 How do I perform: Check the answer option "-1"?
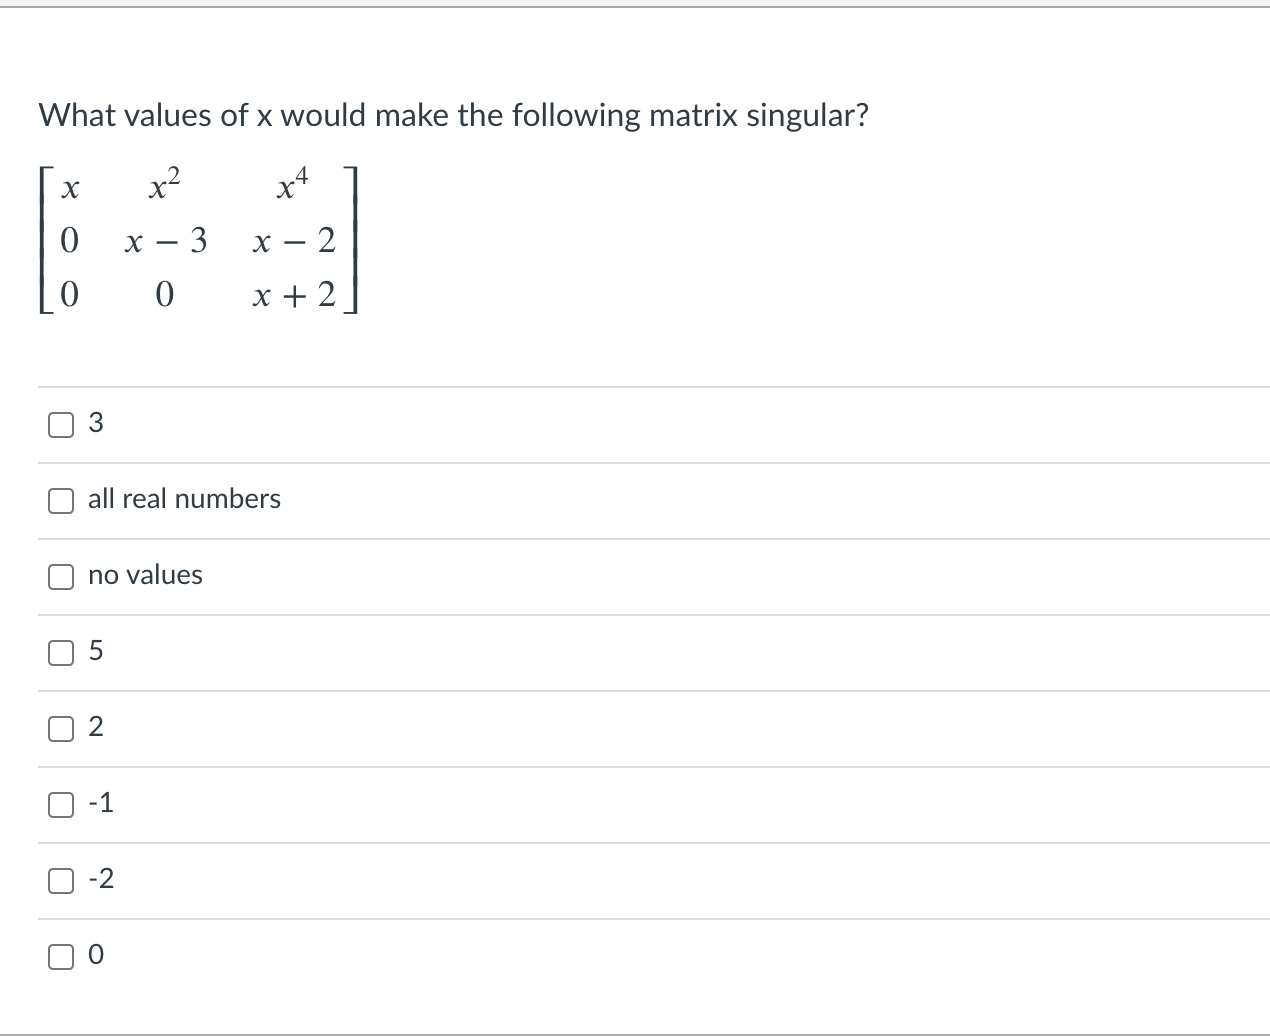pyautogui.click(x=60, y=805)
